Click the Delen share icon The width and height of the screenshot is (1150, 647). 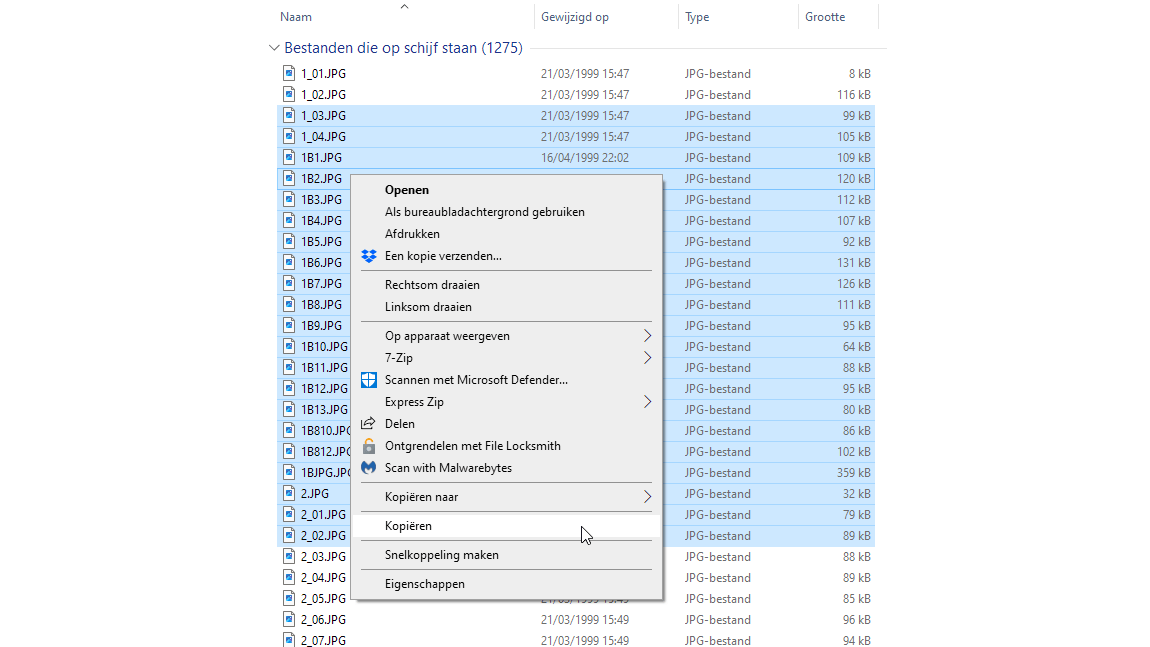[x=369, y=423]
